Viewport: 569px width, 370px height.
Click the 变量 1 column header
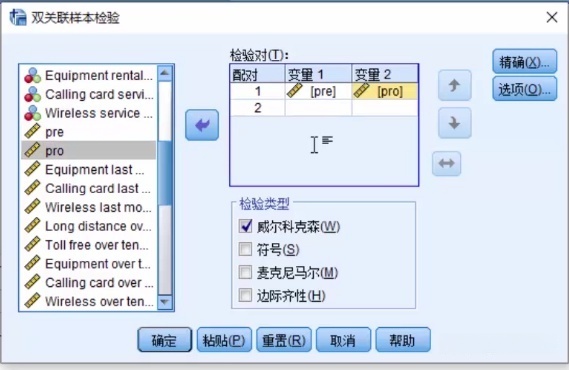[318, 74]
